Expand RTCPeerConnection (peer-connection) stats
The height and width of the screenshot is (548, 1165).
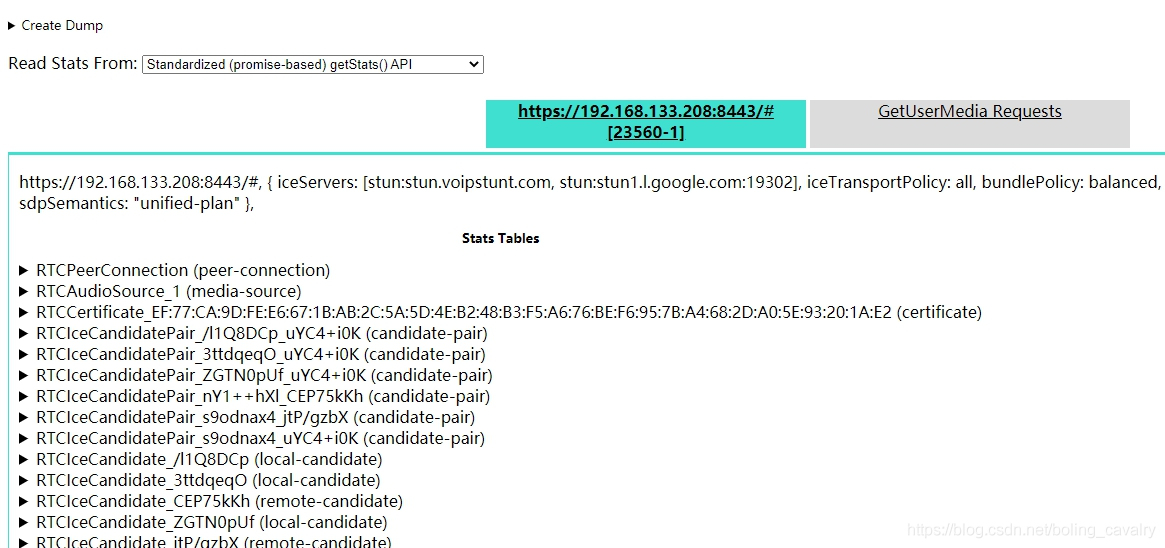click(x=182, y=270)
